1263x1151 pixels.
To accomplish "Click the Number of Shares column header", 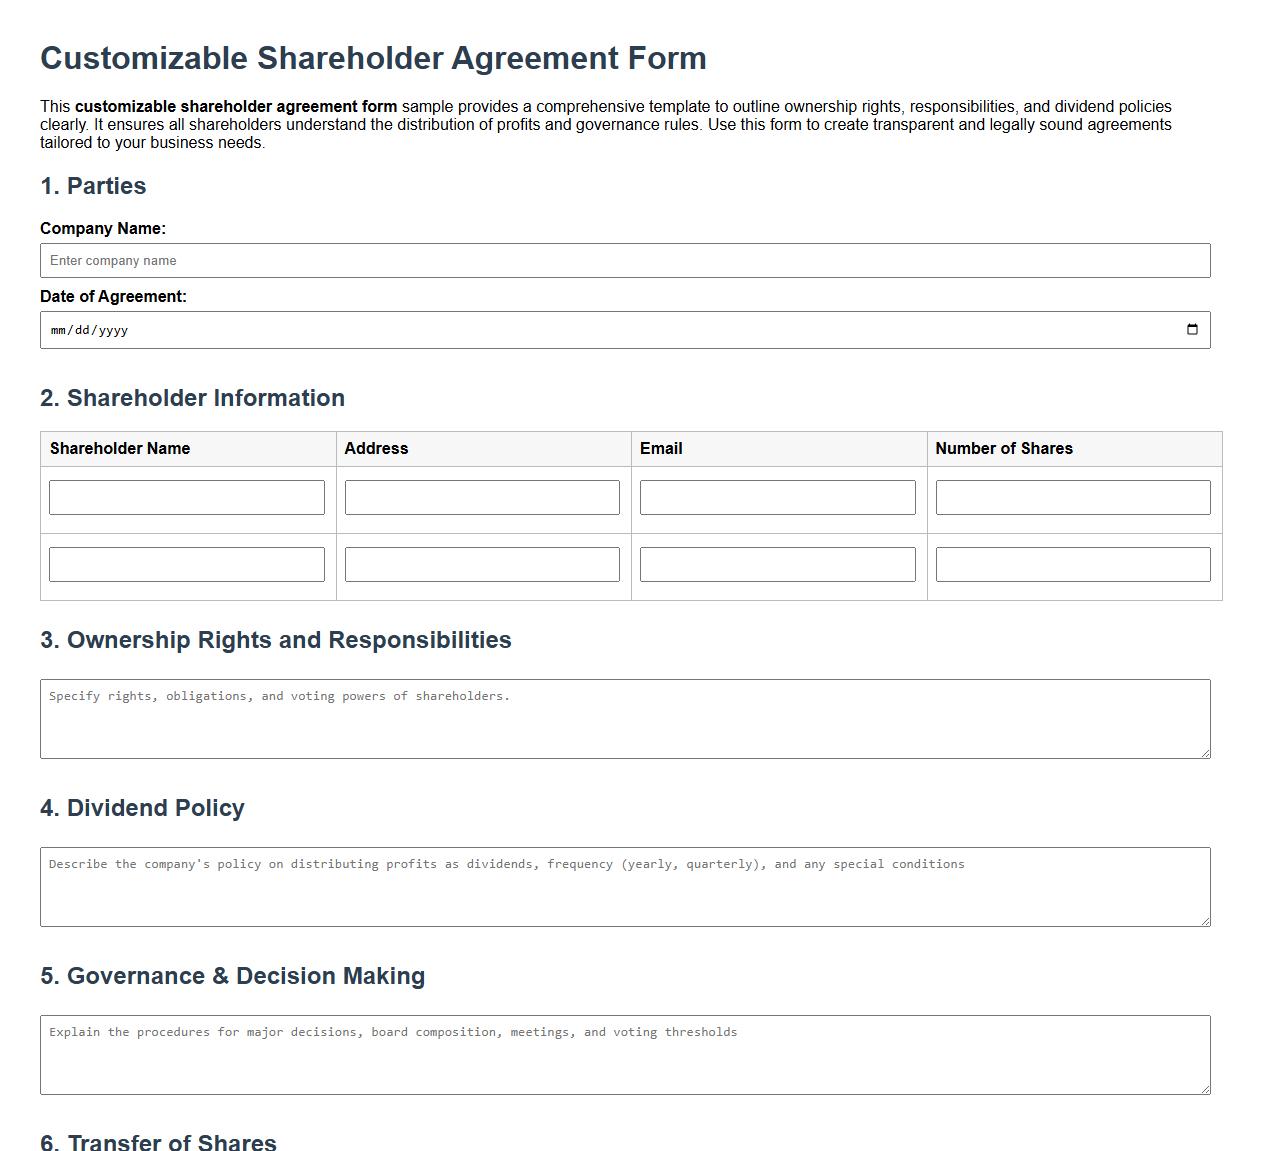I will pyautogui.click(x=1003, y=448).
